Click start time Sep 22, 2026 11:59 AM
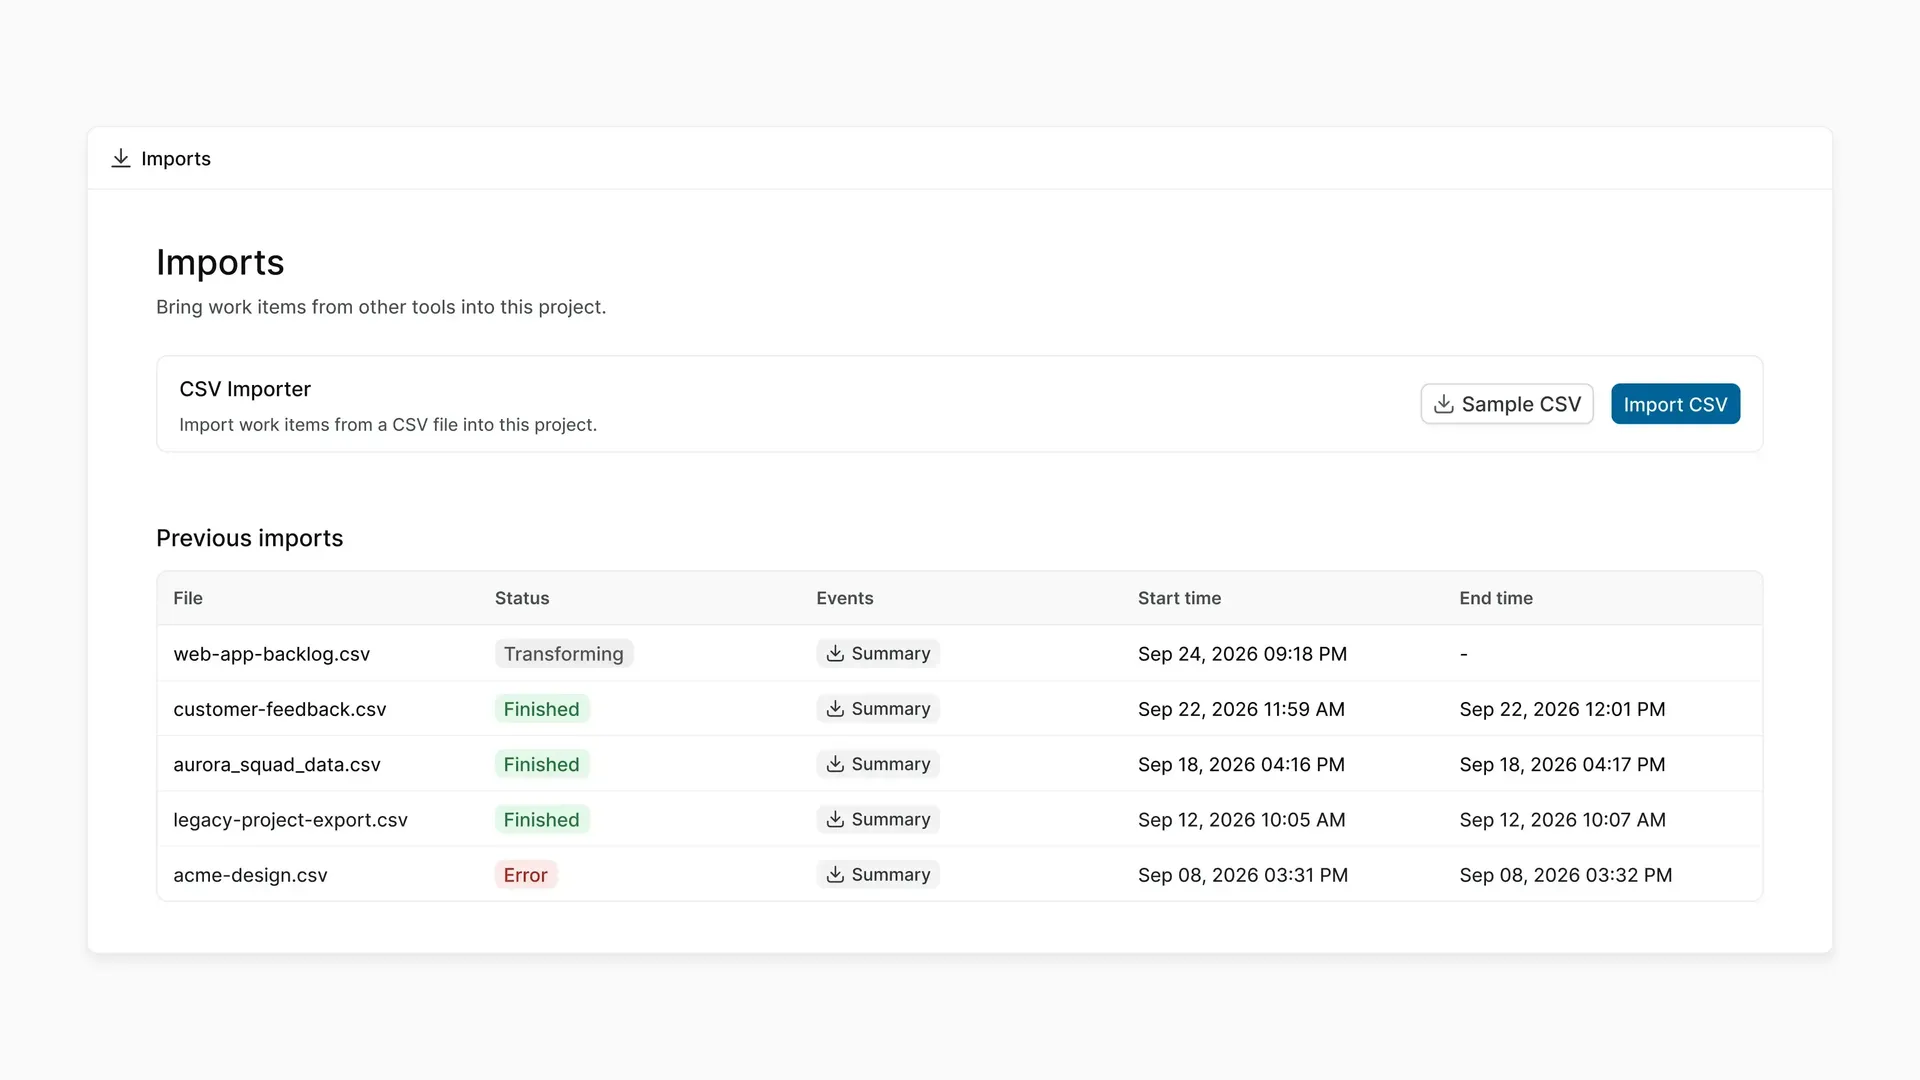Viewport: 1920px width, 1080px height. [1241, 709]
